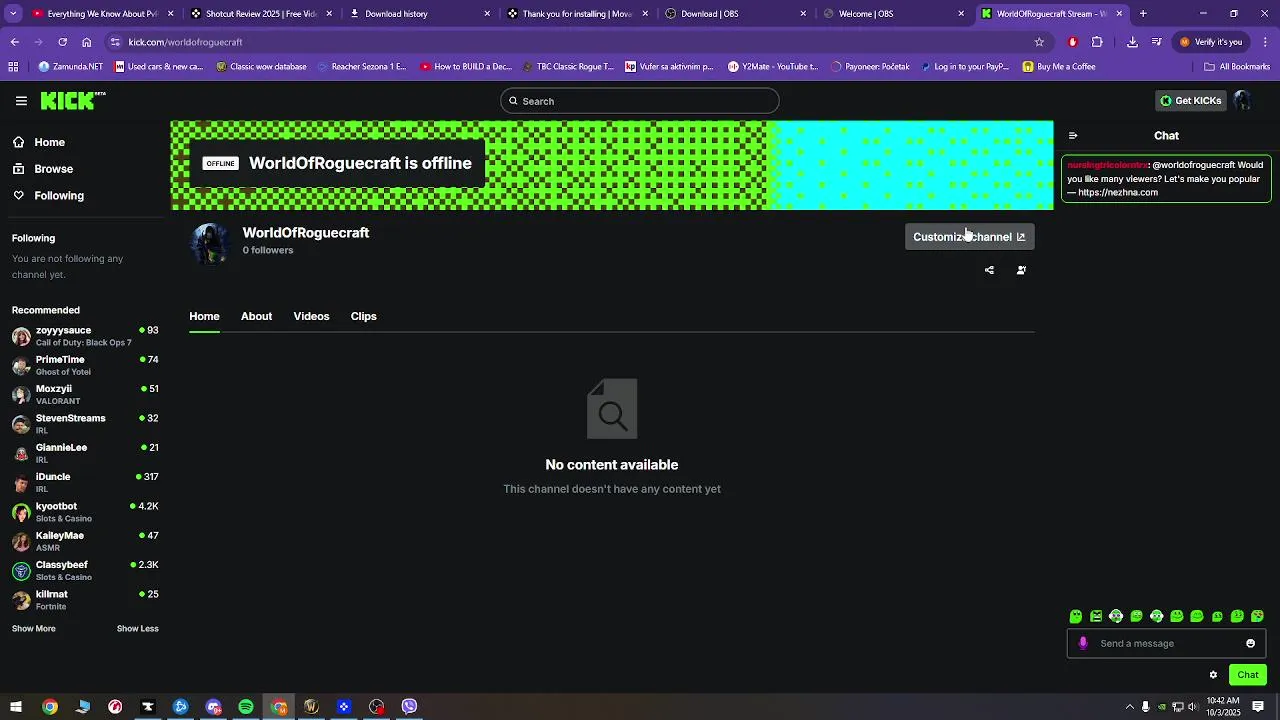Open Chrome apps grid in bookmarks bar

[13, 67]
